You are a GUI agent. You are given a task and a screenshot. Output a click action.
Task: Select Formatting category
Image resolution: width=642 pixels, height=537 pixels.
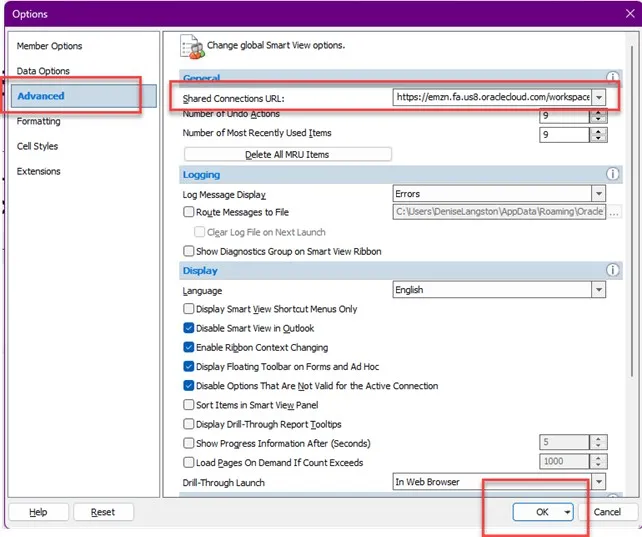coord(38,121)
